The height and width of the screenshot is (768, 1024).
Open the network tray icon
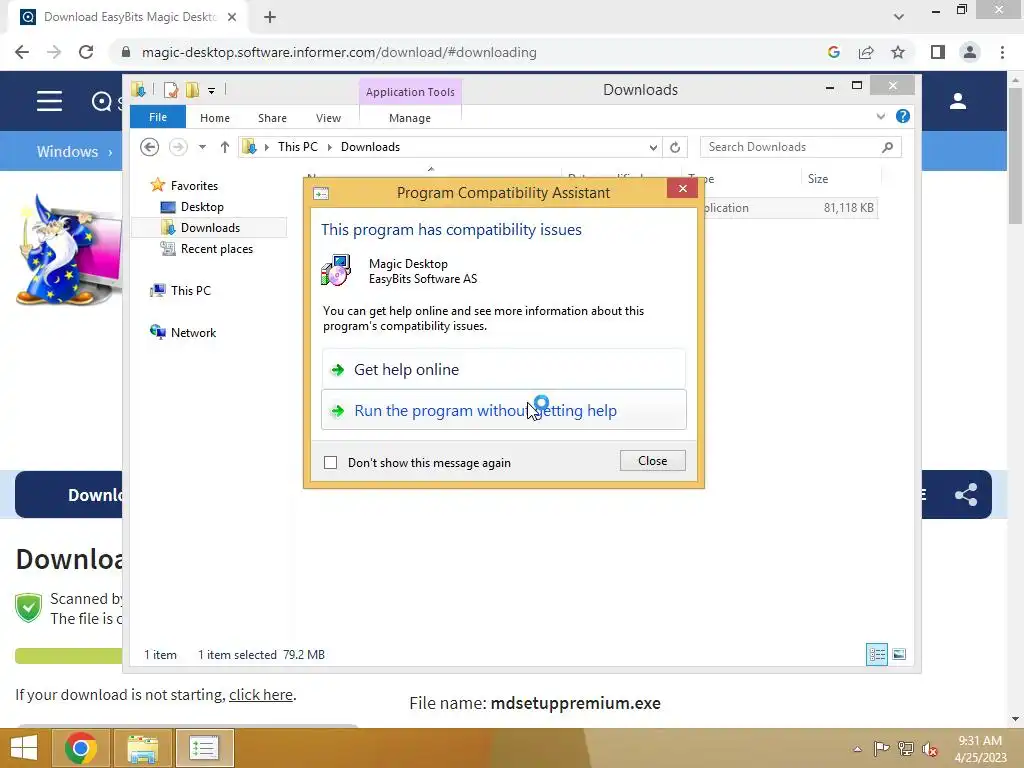click(x=906, y=748)
